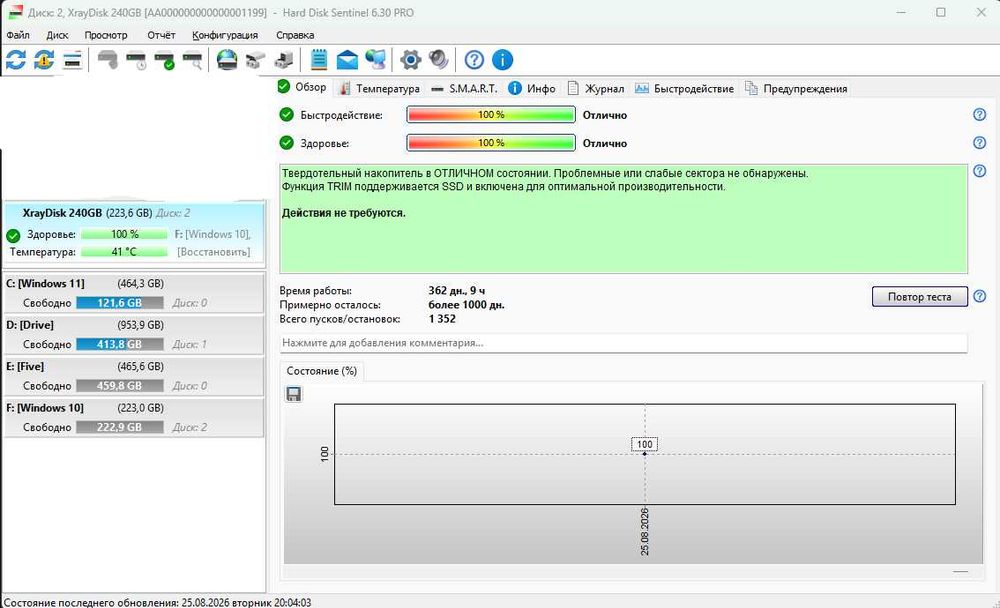
Task: Click the disk with green checkmark icon
Action: pyautogui.click(x=165, y=60)
